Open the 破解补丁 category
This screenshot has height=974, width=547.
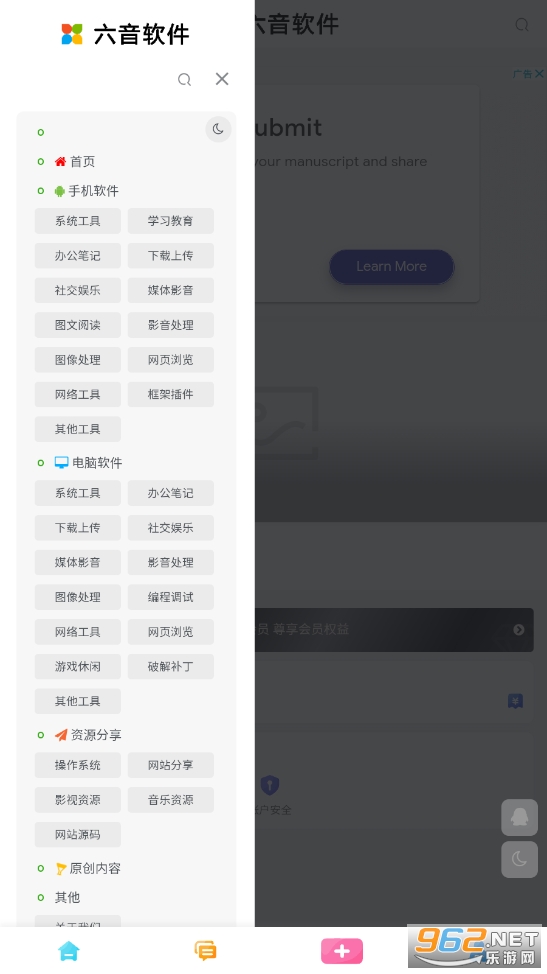click(x=171, y=667)
